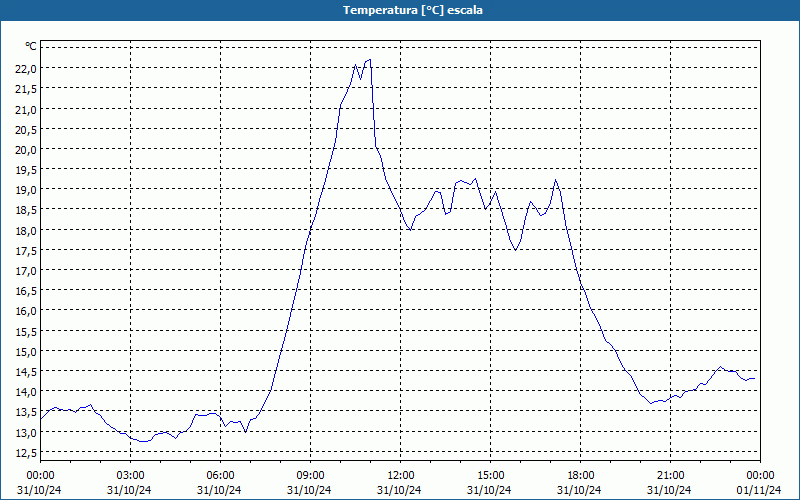Image resolution: width=800 pixels, height=500 pixels.
Task: Select the '01/11/24' date label
Action: (x=759, y=490)
